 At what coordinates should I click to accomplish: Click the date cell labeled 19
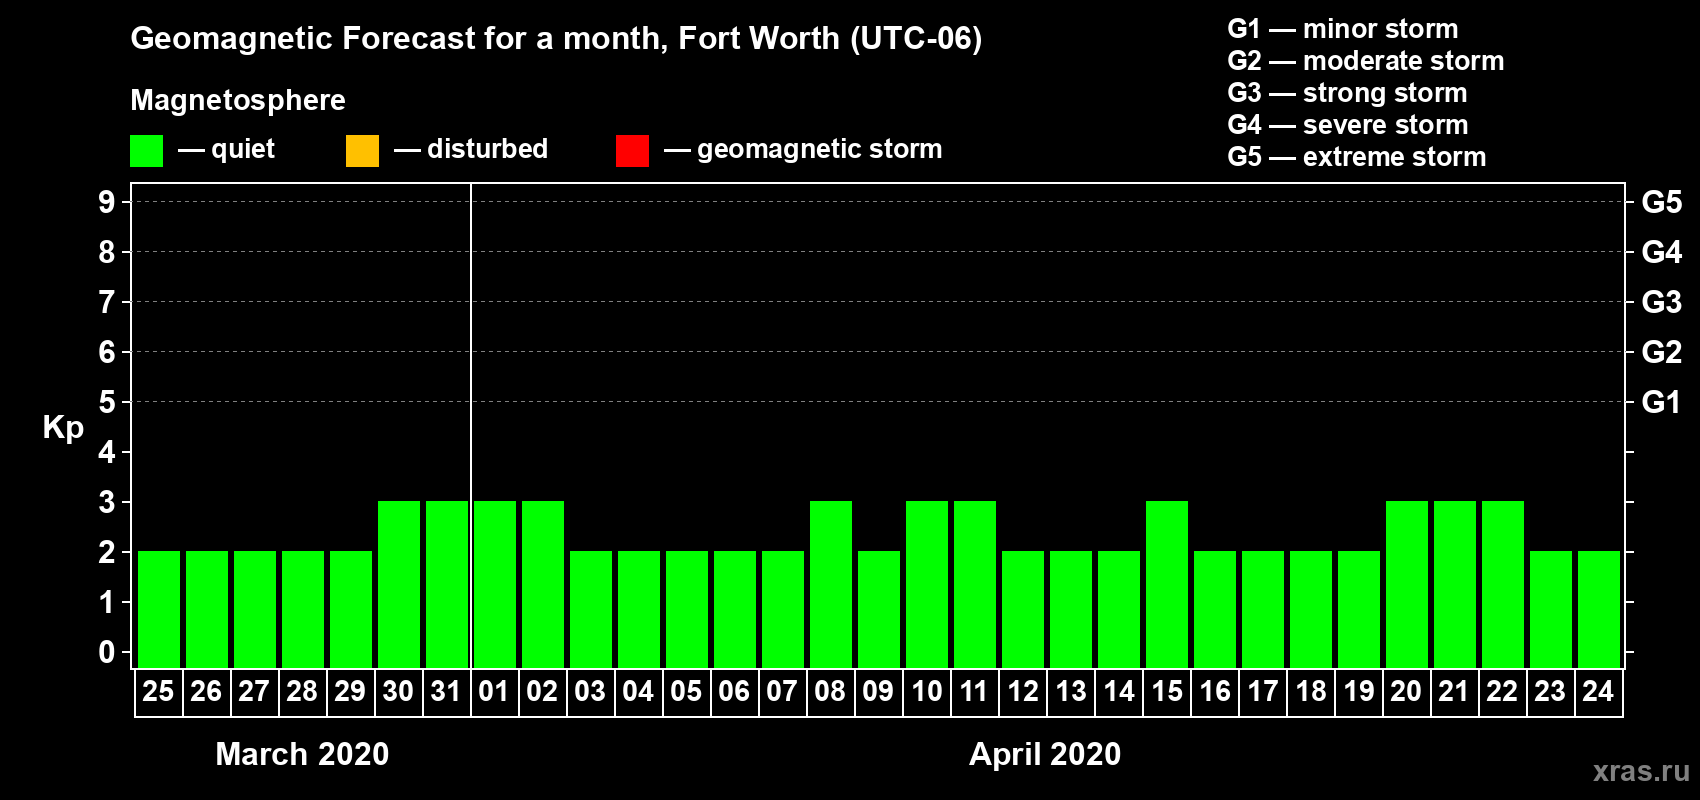(1358, 692)
